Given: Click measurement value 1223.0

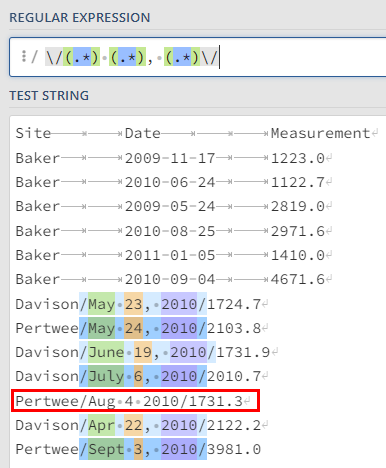Looking at the screenshot, I should 298,158.
